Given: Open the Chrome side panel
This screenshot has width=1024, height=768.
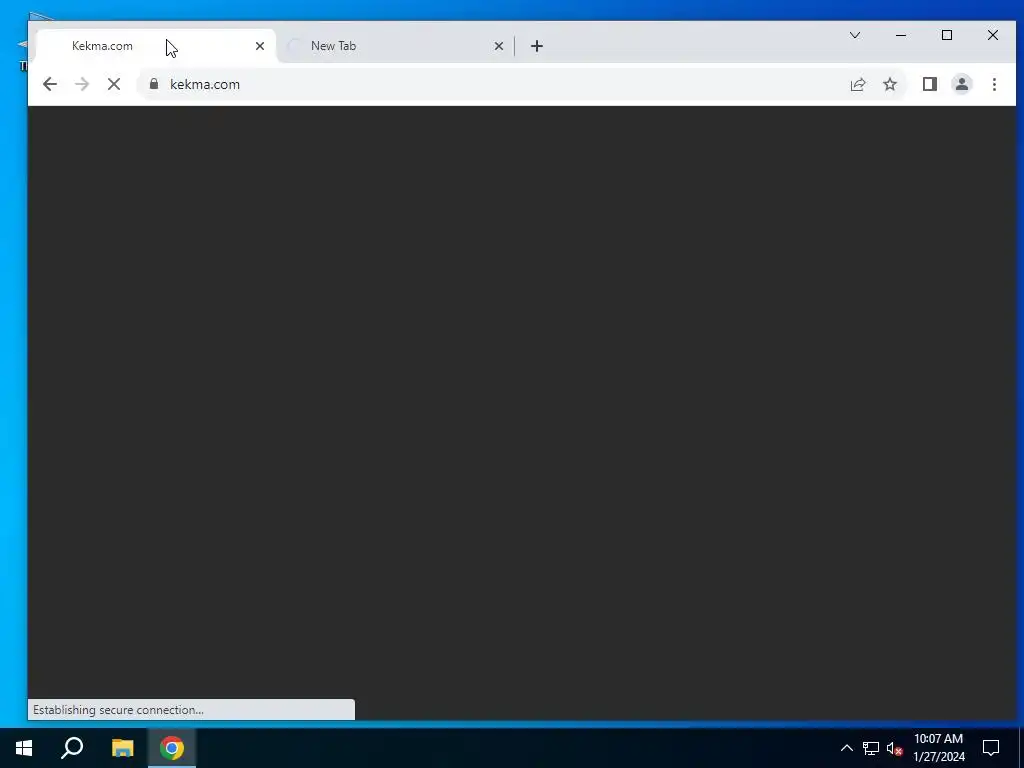Looking at the screenshot, I should pyautogui.click(x=930, y=84).
